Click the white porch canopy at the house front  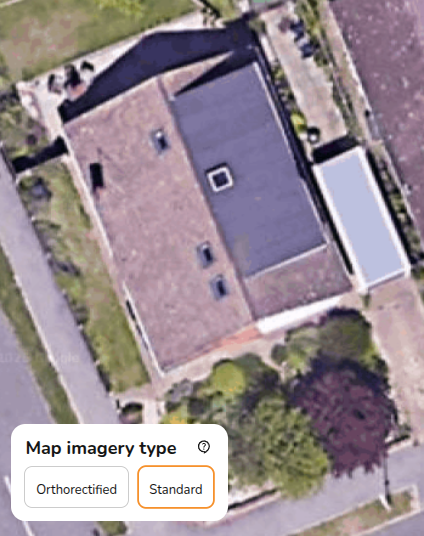[x=297, y=314]
